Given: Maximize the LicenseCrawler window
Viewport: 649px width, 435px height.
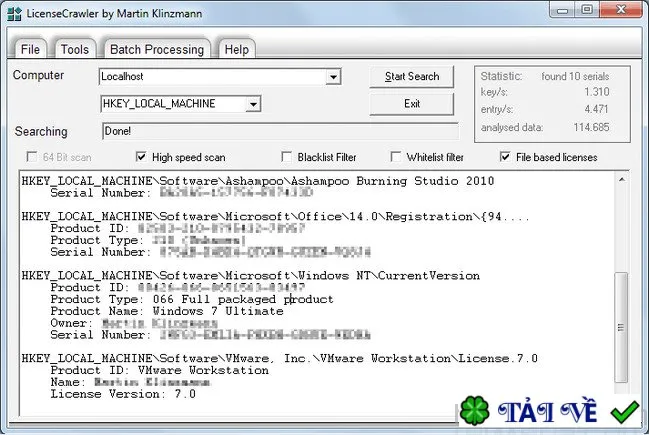Looking at the screenshot, I should click(587, 10).
